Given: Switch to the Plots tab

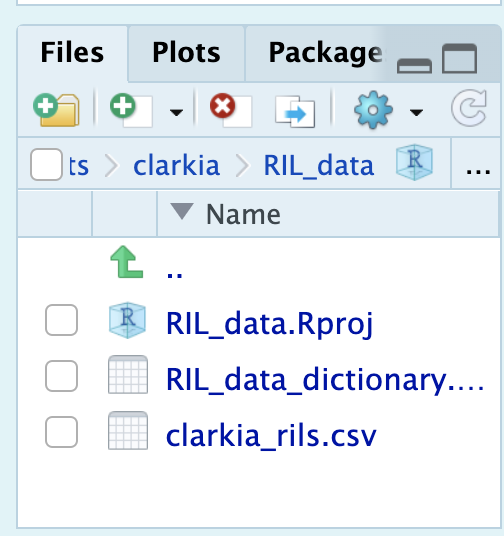Looking at the screenshot, I should pyautogui.click(x=186, y=53).
